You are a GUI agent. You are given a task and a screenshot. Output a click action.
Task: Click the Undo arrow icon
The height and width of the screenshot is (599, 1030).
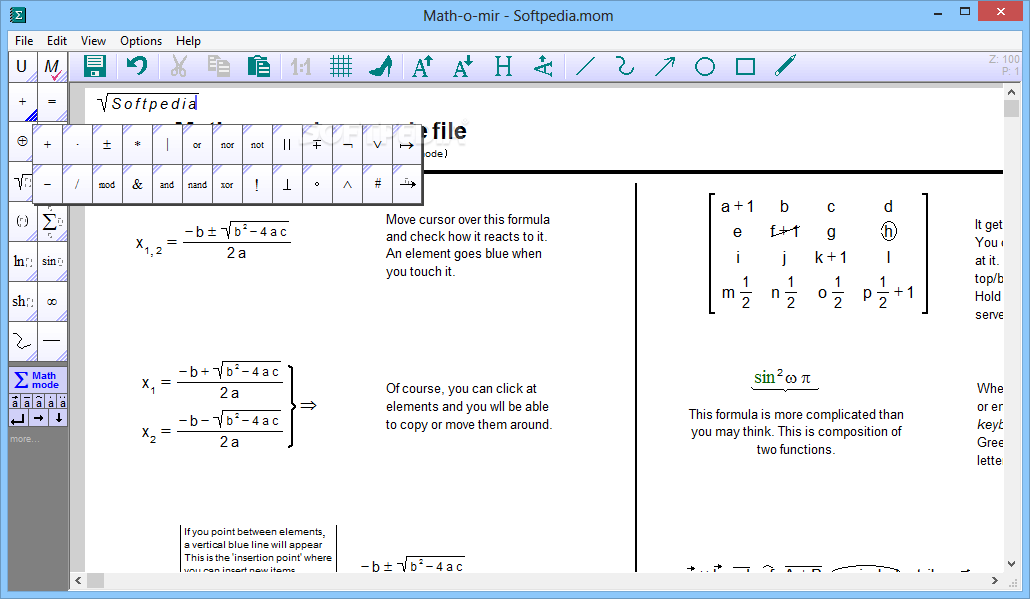pos(137,66)
